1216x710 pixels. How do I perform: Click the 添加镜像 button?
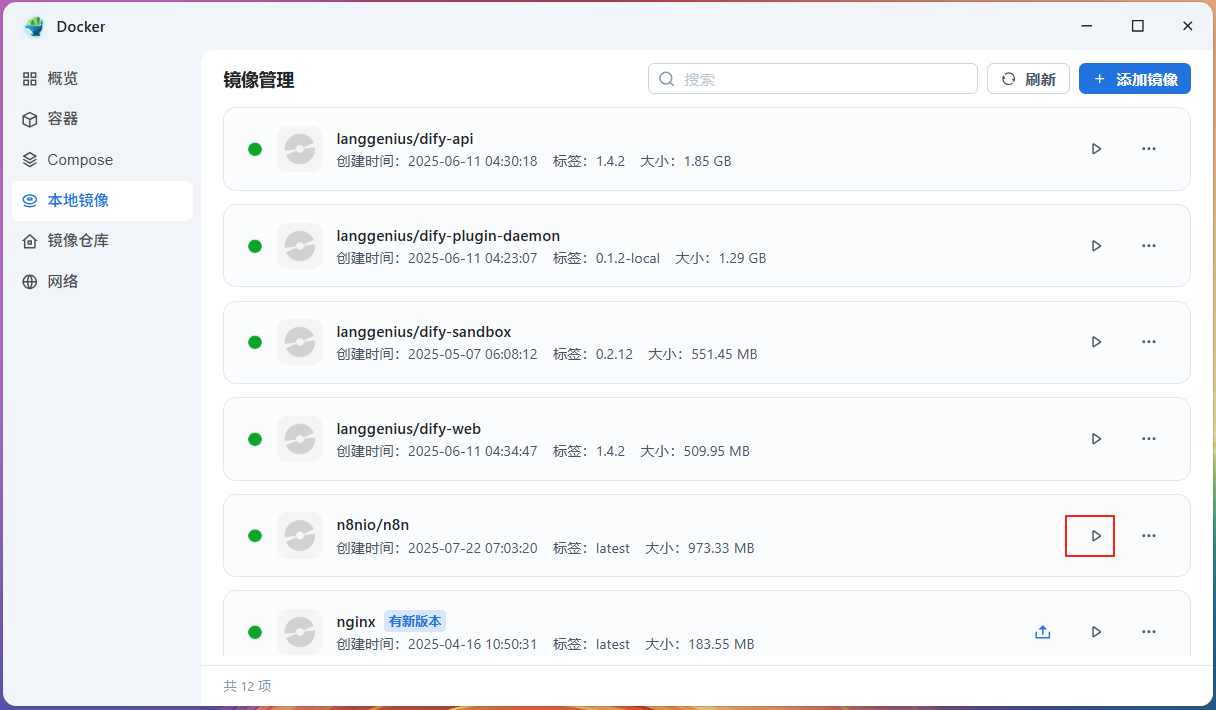tap(1134, 79)
